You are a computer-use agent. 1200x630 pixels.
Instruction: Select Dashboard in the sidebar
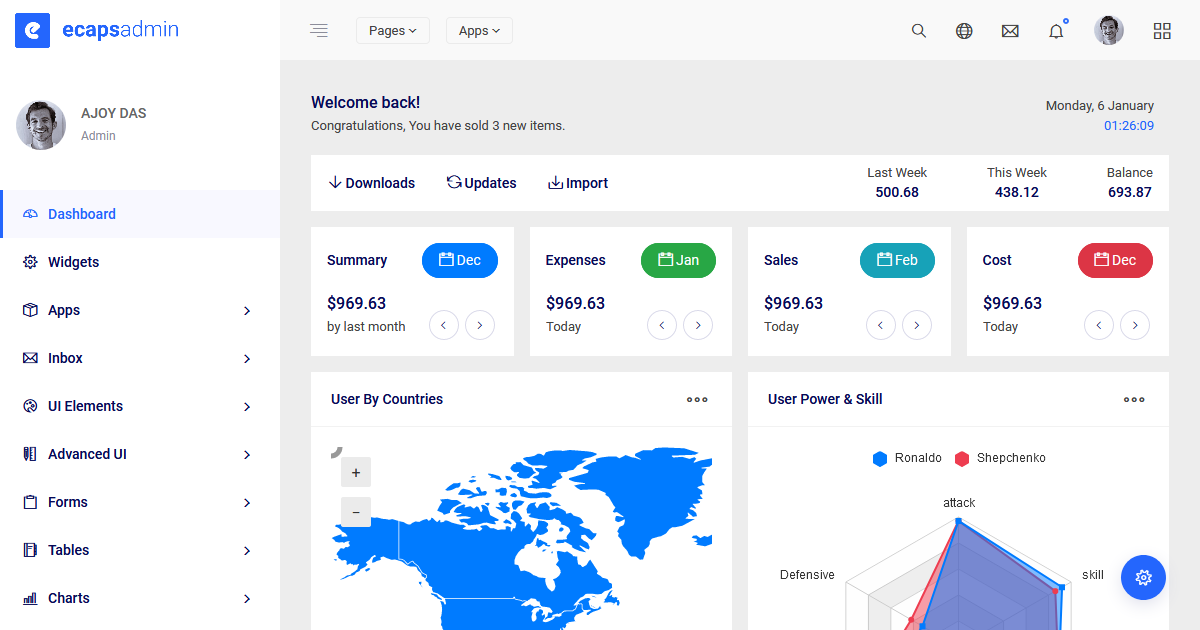coord(82,214)
